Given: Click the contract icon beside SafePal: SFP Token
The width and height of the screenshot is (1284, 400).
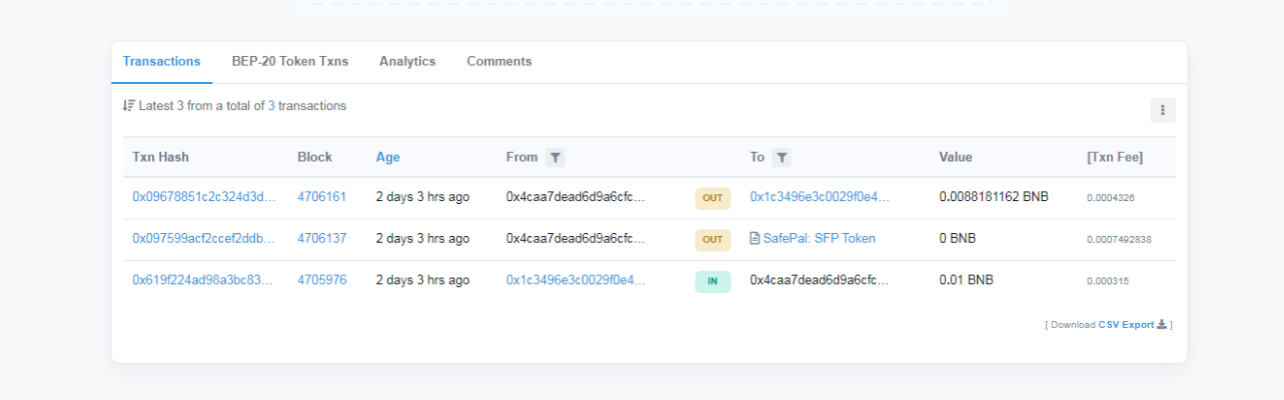Looking at the screenshot, I should [x=755, y=239].
